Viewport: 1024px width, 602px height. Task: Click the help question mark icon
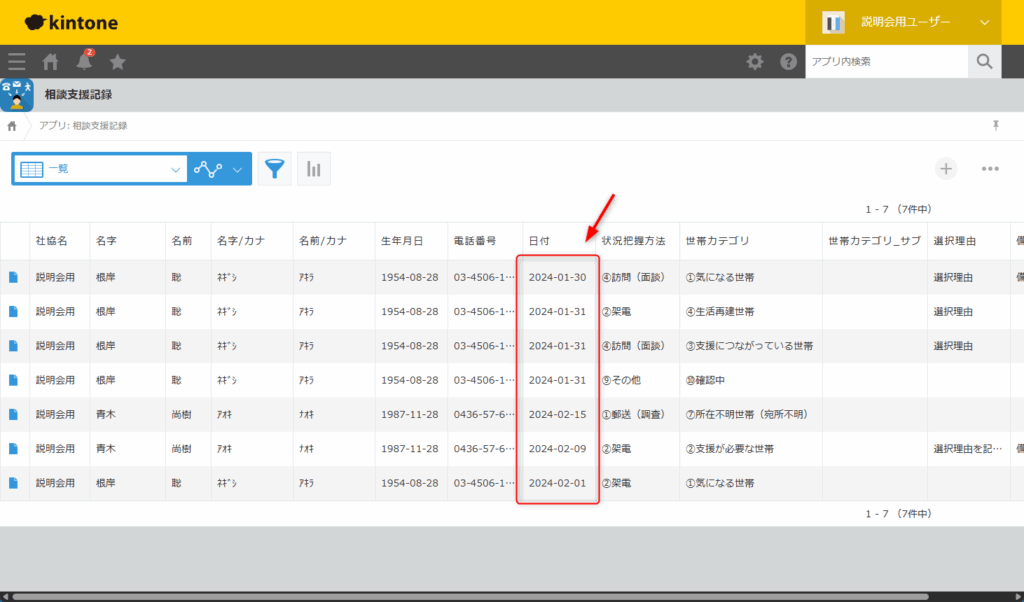tap(789, 62)
